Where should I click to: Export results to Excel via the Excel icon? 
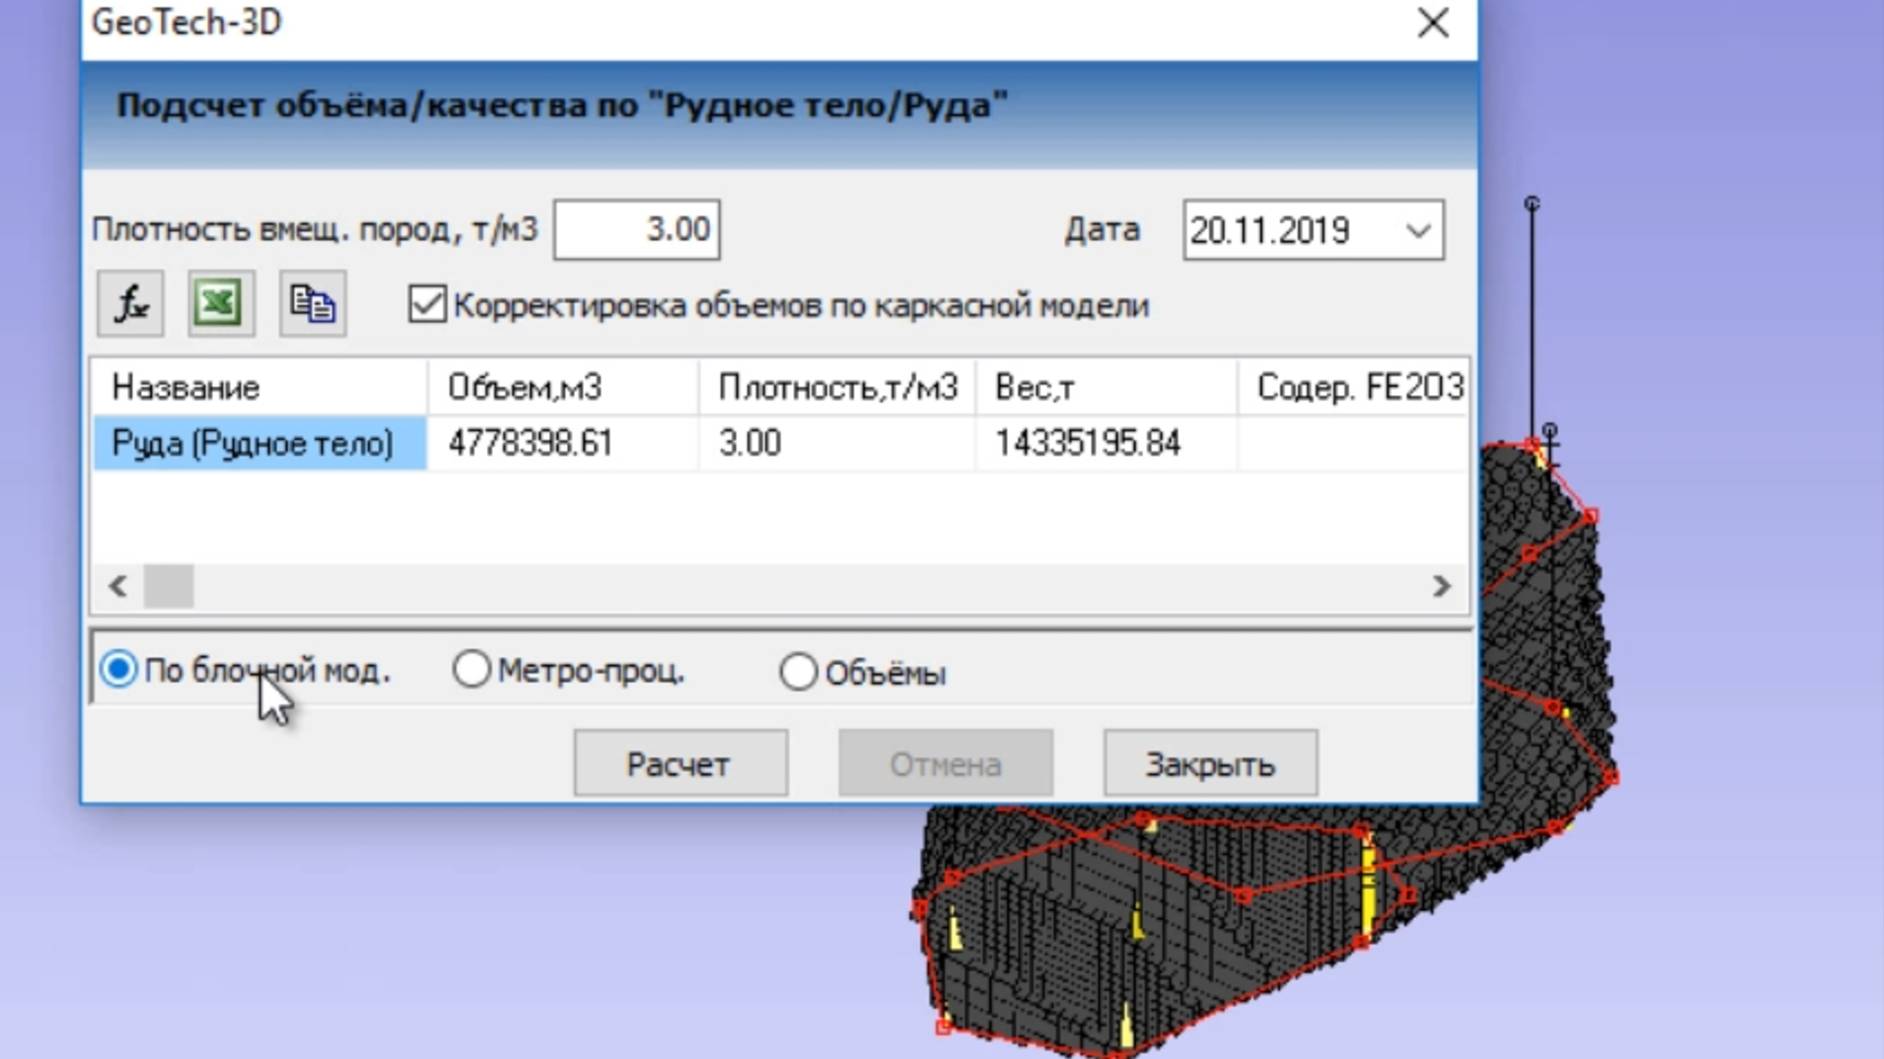pyautogui.click(x=220, y=303)
